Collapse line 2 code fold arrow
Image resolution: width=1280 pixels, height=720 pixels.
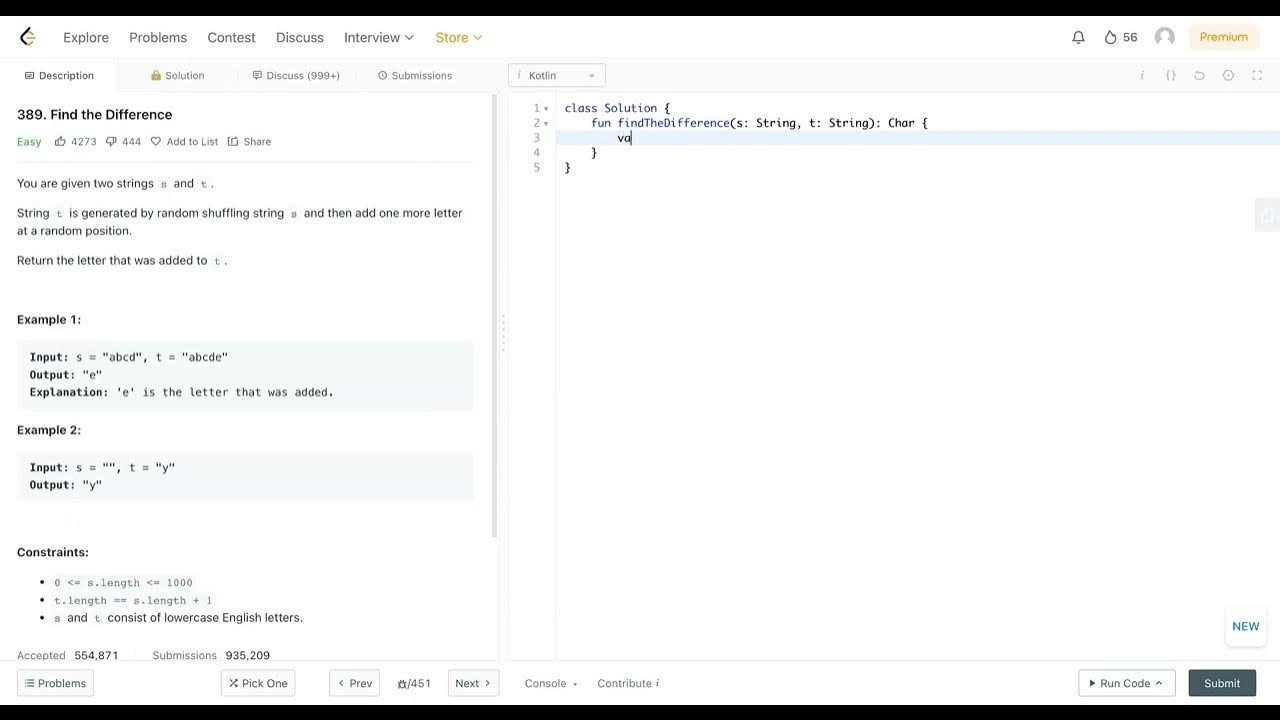pyautogui.click(x=546, y=123)
